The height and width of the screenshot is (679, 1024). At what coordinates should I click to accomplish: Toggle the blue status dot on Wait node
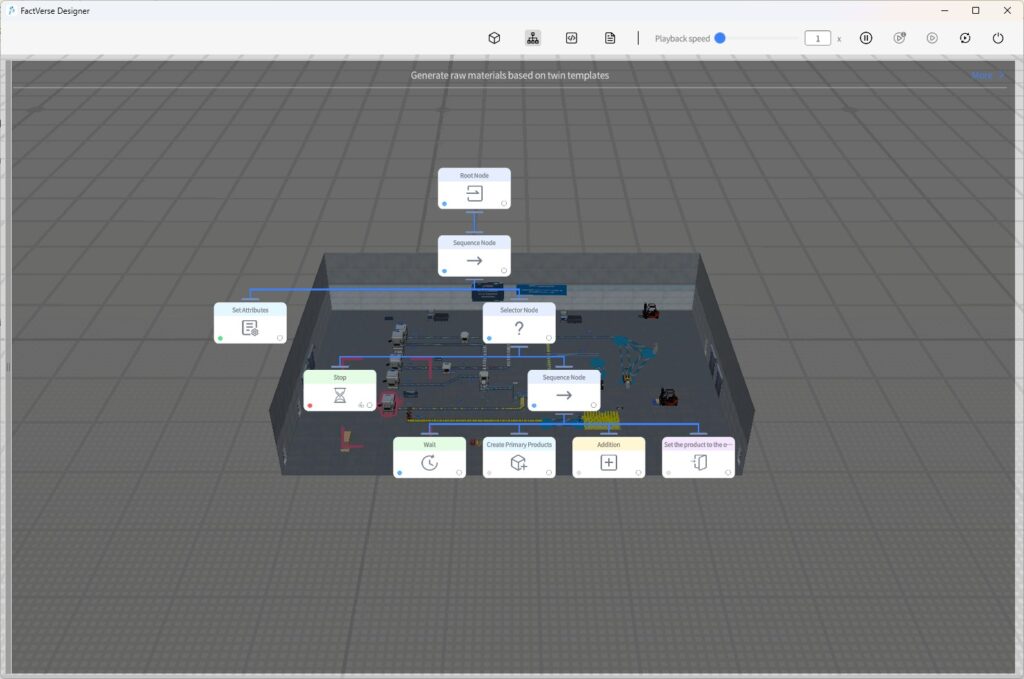point(400,473)
